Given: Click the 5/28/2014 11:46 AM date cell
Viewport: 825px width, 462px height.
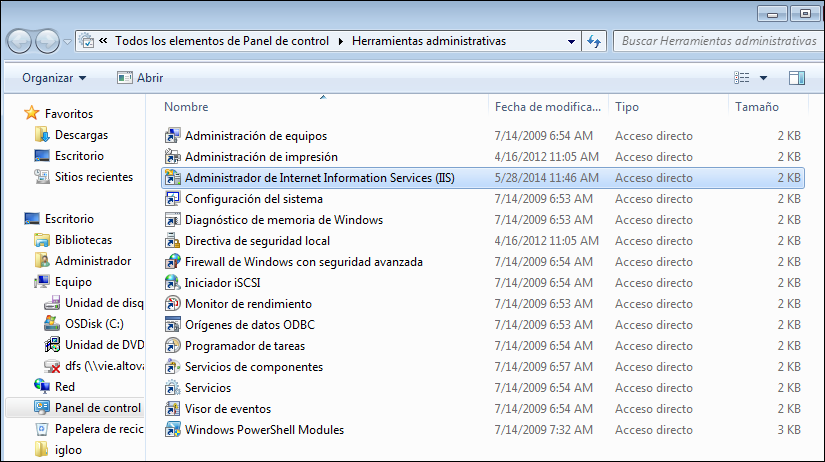Looking at the screenshot, I should point(546,178).
